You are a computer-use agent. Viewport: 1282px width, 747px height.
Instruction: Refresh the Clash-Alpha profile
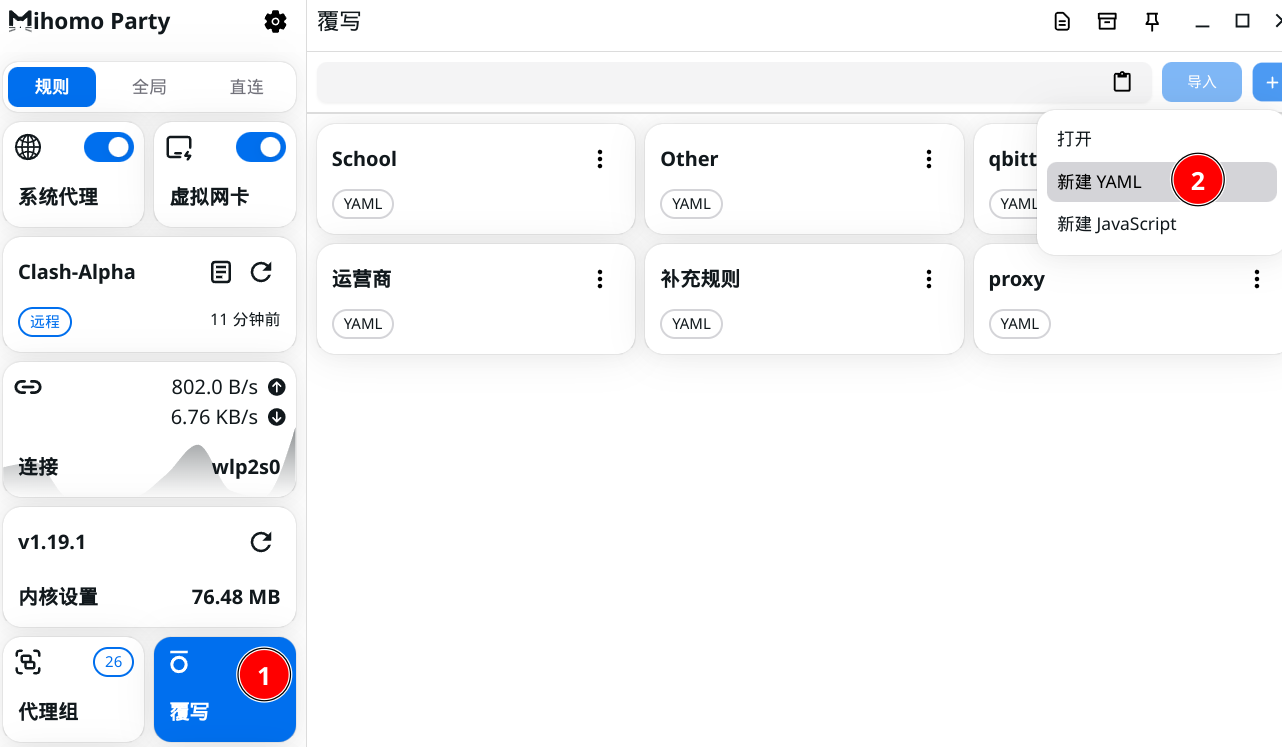(x=261, y=272)
